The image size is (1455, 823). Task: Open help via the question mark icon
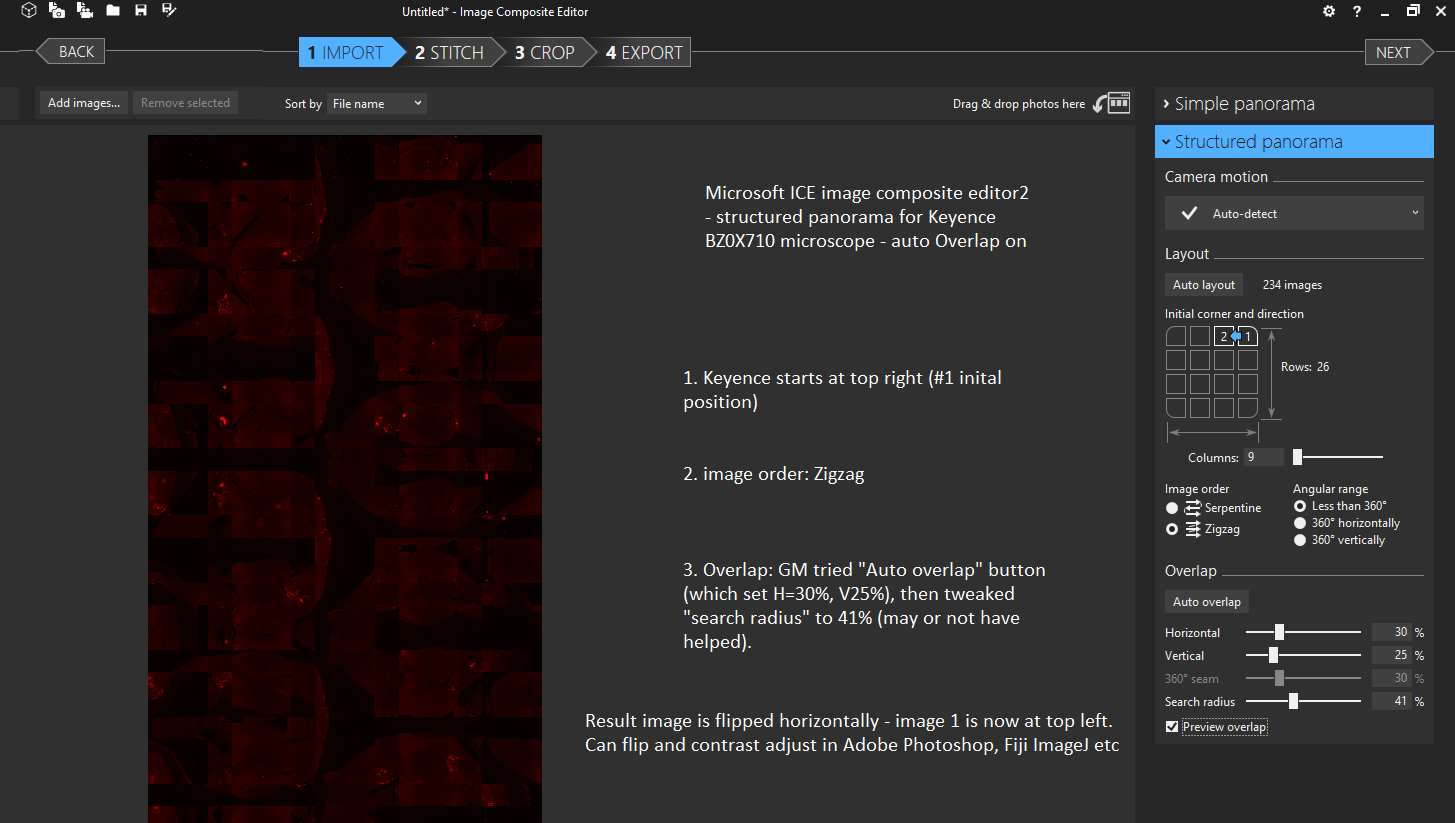[1357, 11]
